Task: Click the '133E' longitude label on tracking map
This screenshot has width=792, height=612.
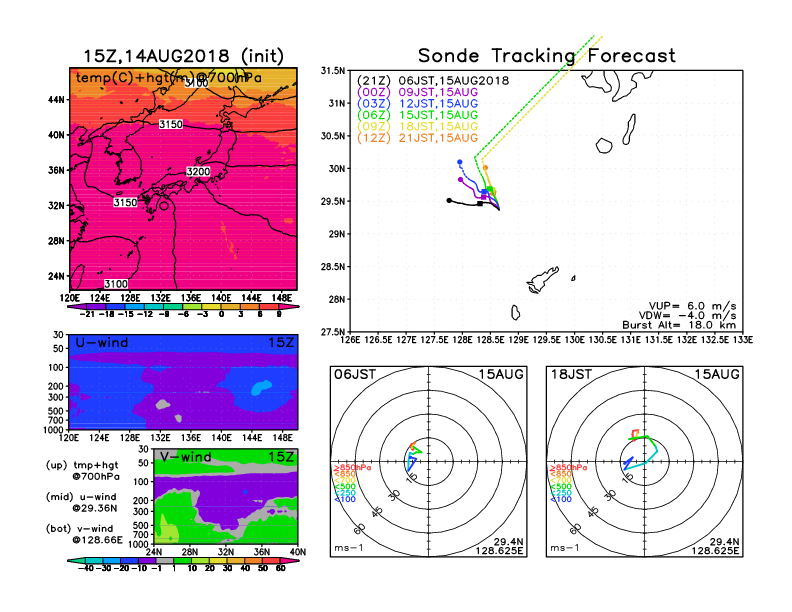Action: coord(743,340)
